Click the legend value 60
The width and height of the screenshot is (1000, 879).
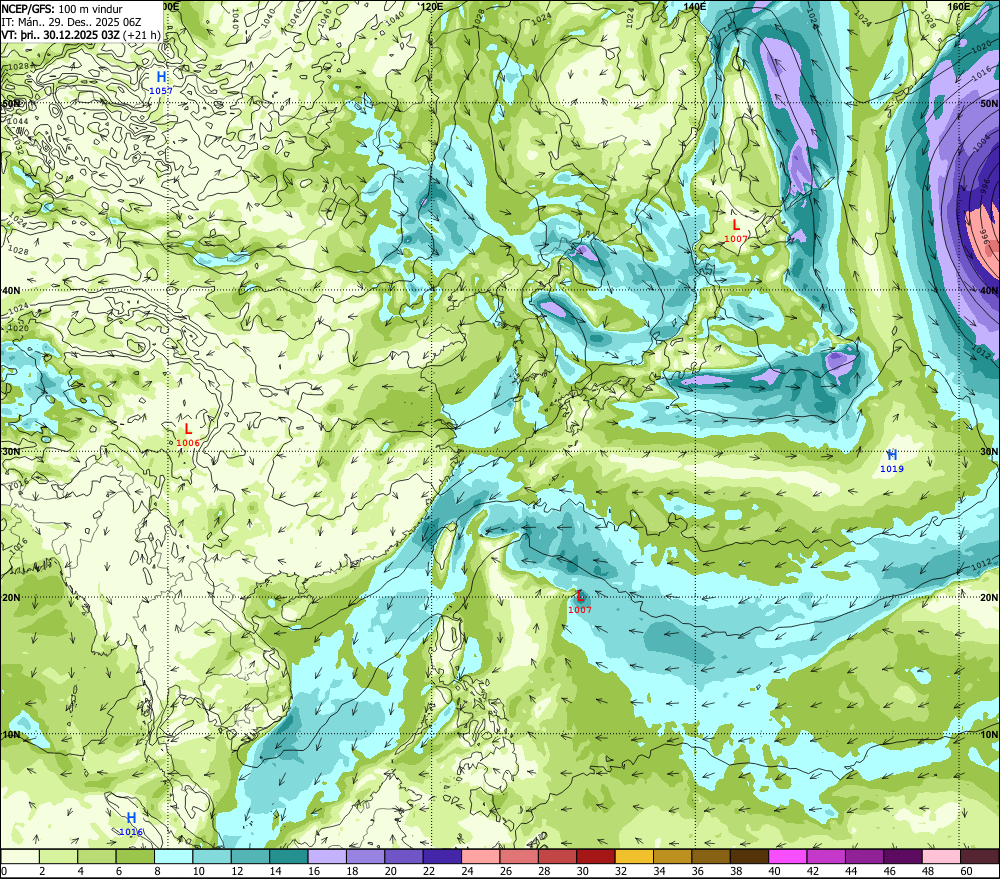[x=966, y=871]
